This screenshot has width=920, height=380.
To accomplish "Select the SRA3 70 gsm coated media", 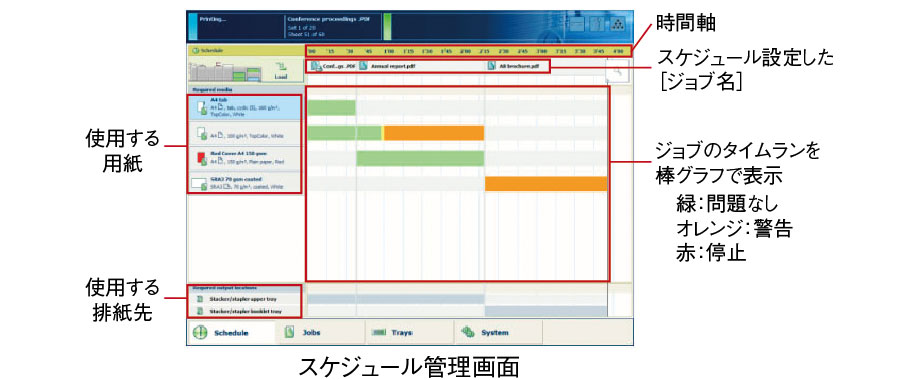I will tap(245, 182).
